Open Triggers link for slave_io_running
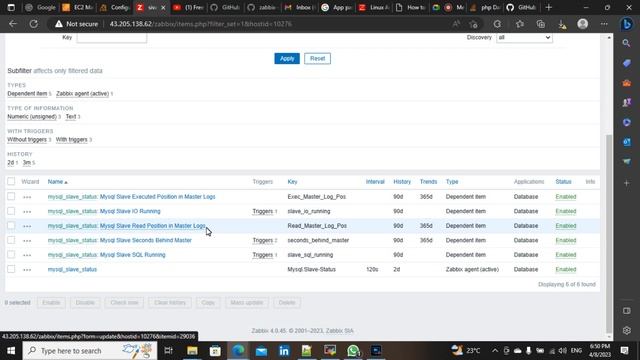640x360 pixels. pos(262,211)
